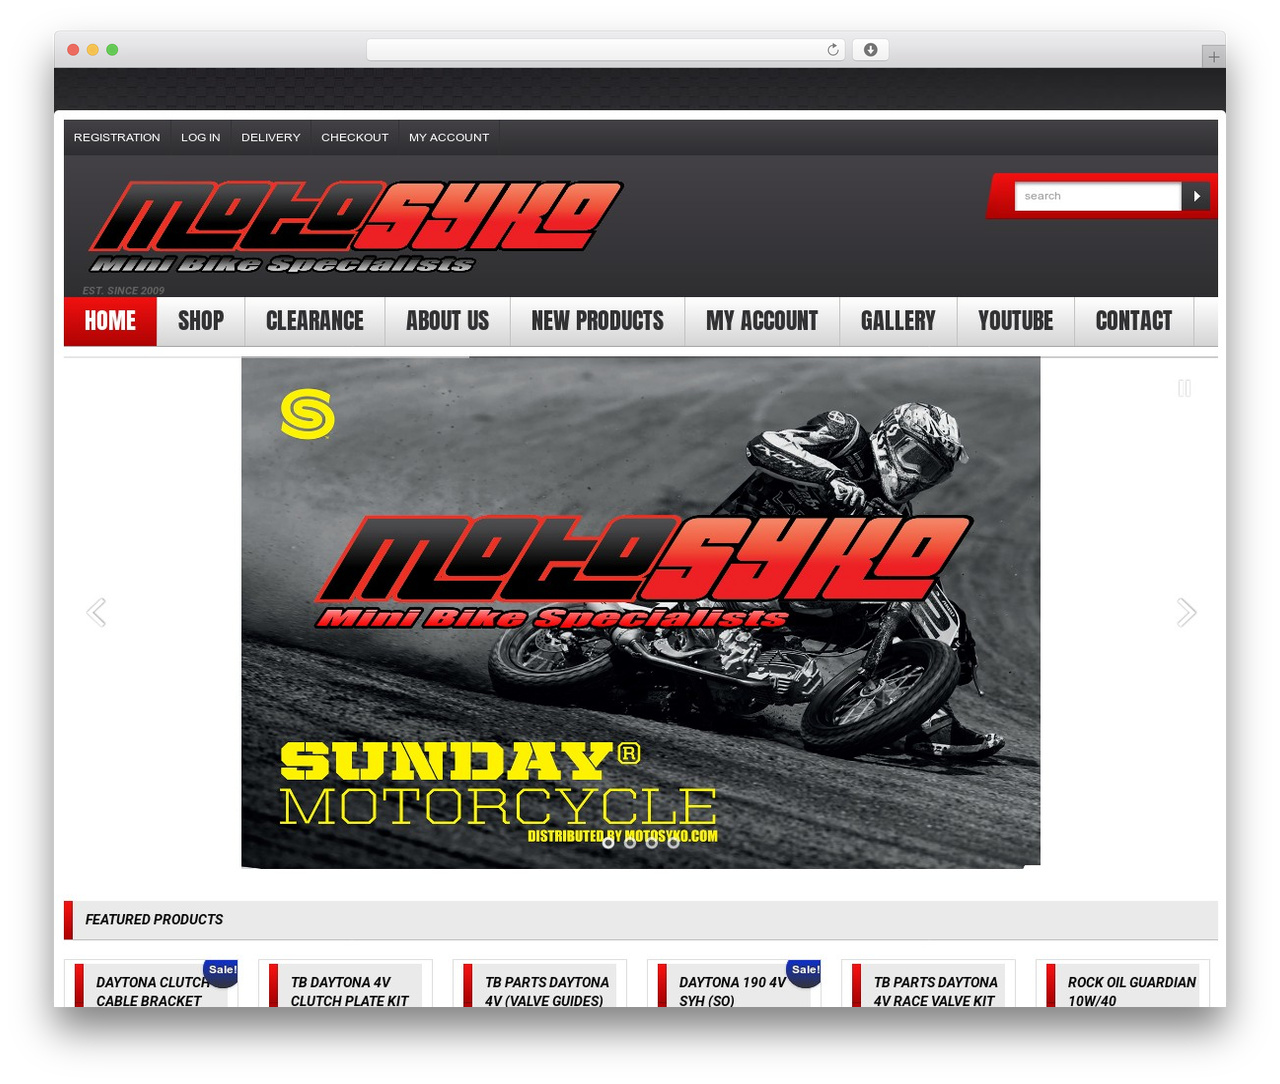
Task: Go to the previous slide arrow
Action: (x=96, y=612)
